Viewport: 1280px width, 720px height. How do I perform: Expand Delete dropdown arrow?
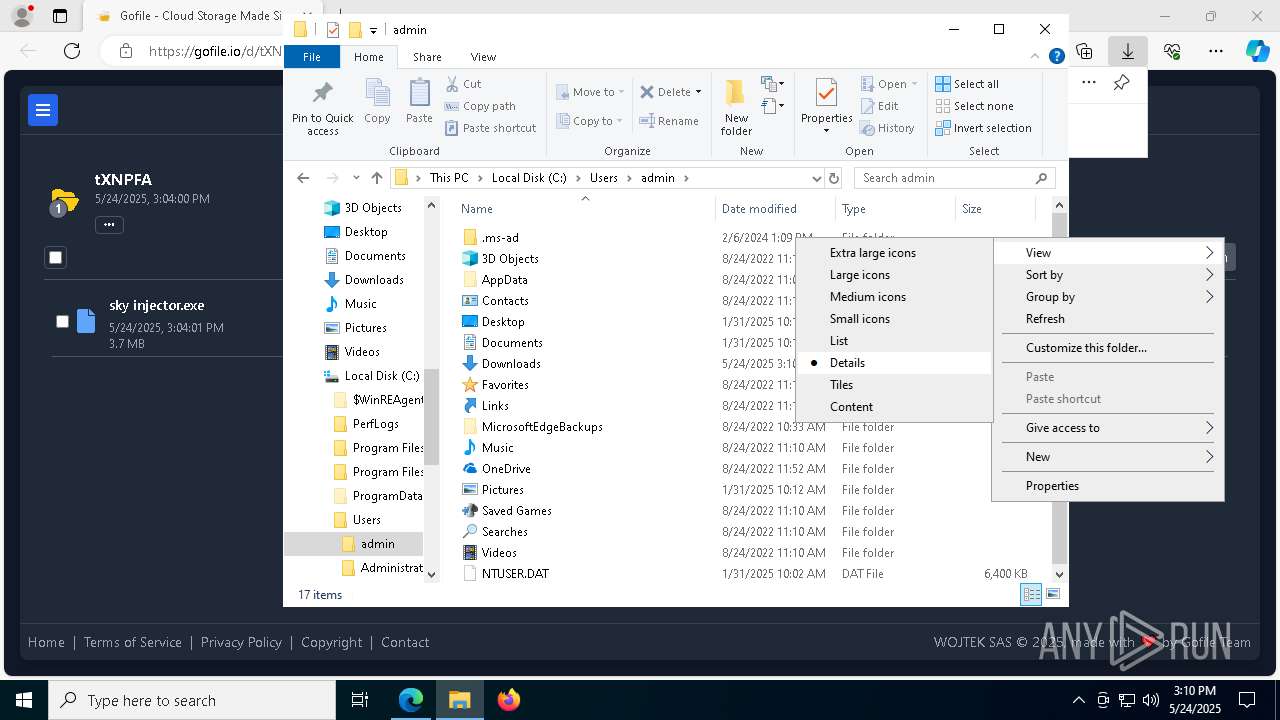[698, 92]
